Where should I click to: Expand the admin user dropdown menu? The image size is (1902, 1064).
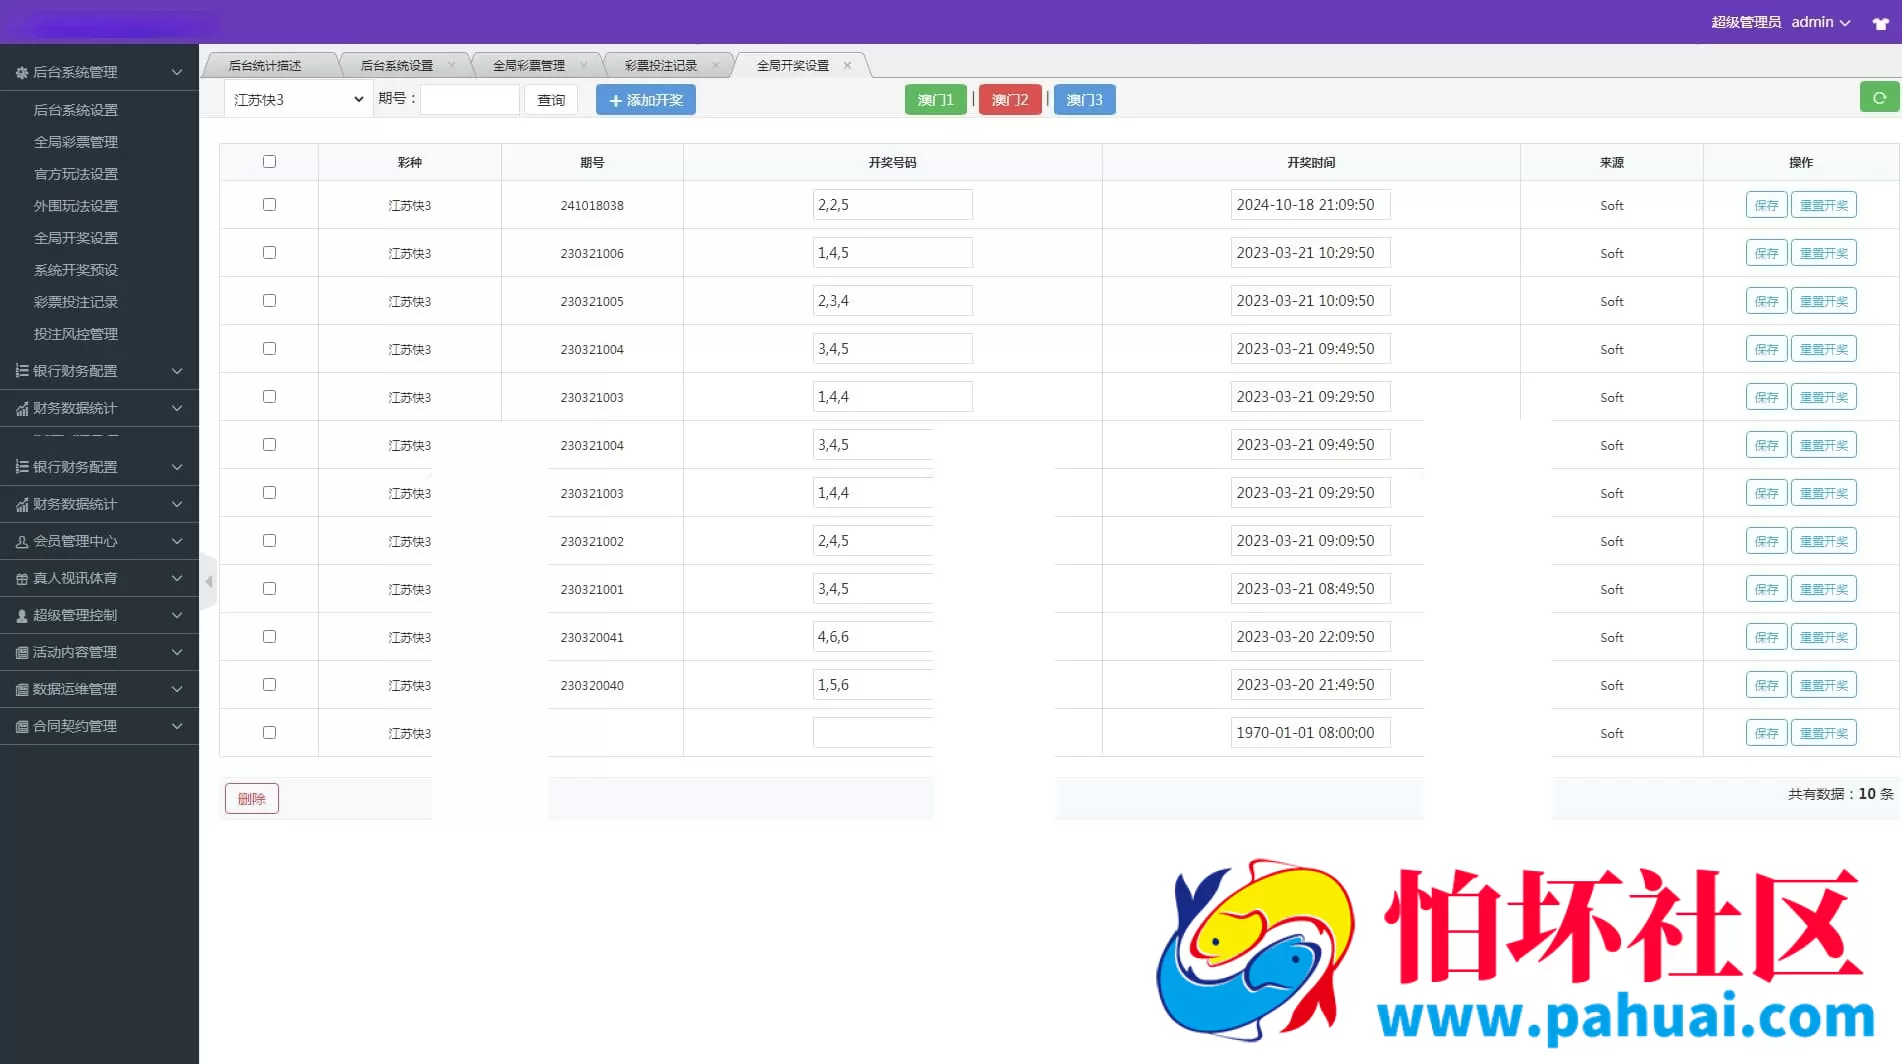(1820, 22)
